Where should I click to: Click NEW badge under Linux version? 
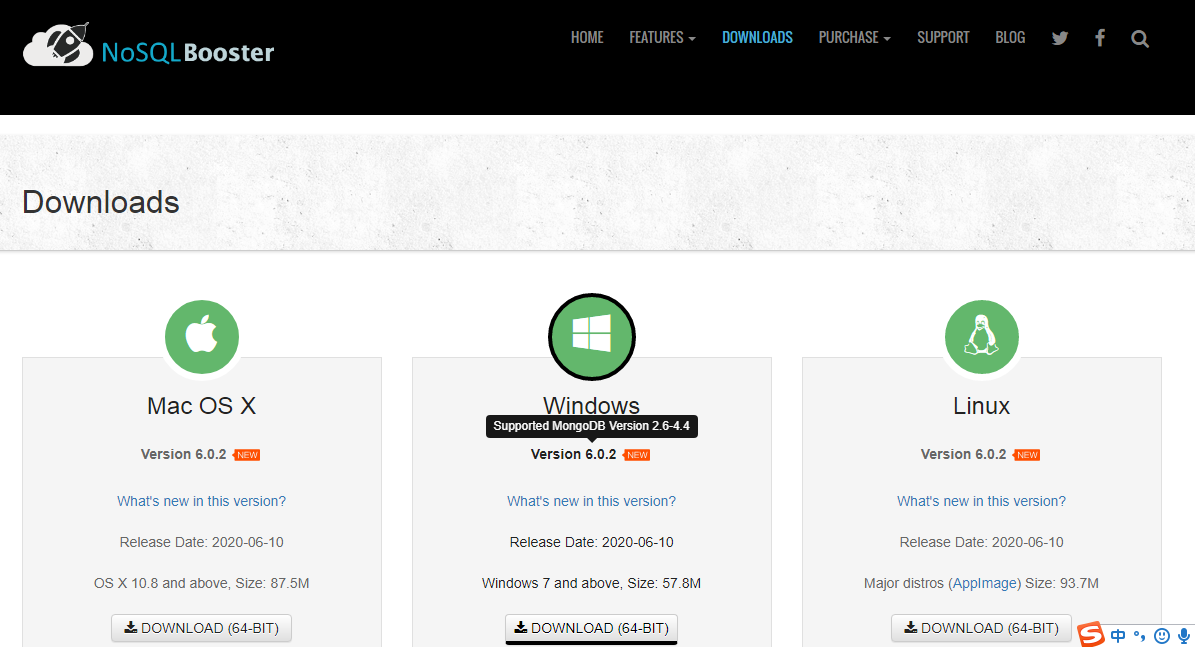pos(1027,455)
